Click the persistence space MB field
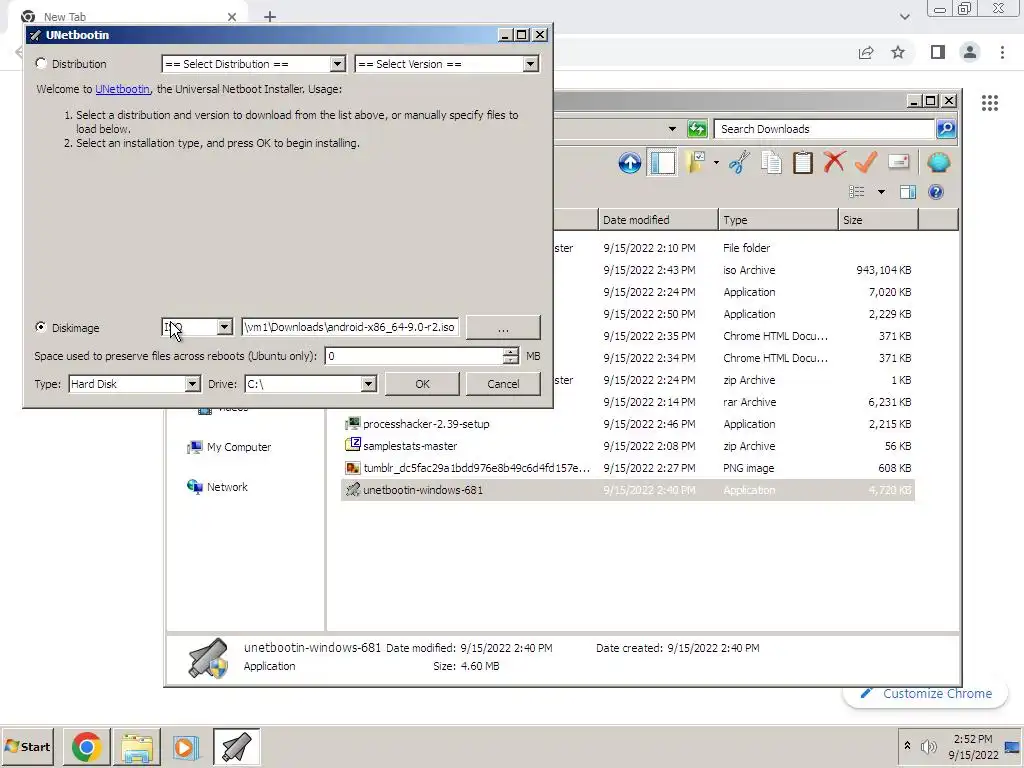This screenshot has height=768, width=1024. (415, 356)
